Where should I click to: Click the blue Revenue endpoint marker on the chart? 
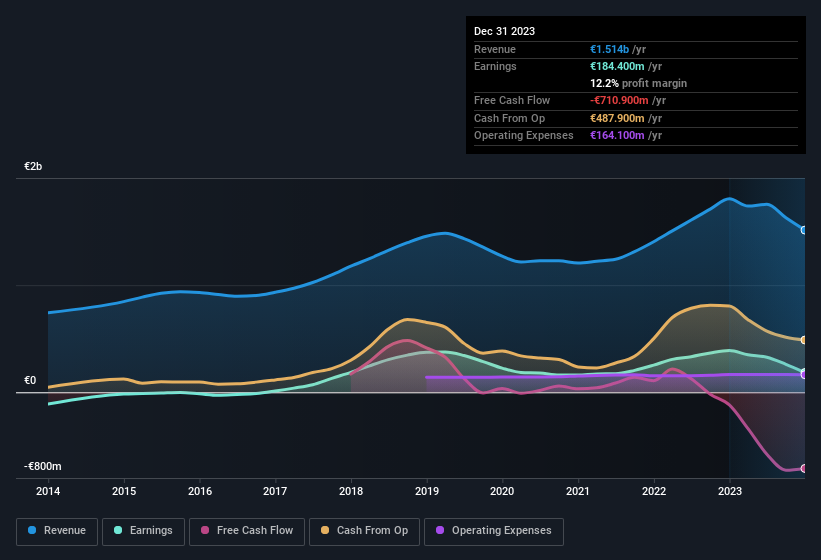pyautogui.click(x=804, y=230)
